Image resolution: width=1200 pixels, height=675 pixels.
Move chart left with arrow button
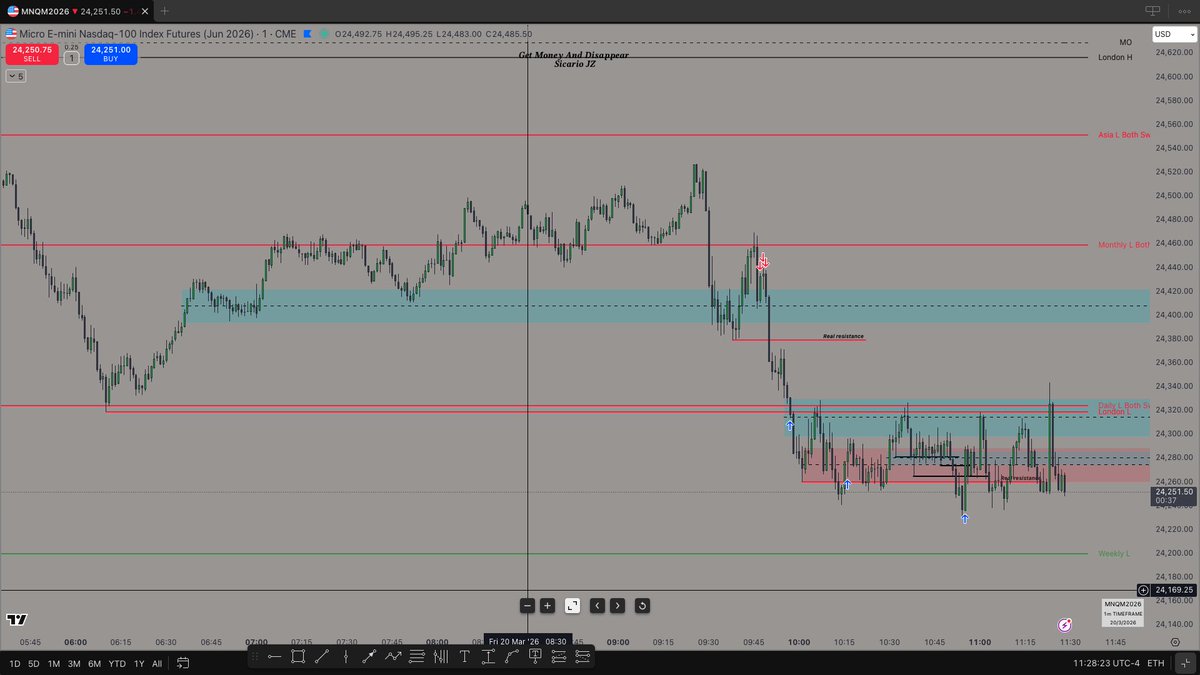tap(597, 605)
